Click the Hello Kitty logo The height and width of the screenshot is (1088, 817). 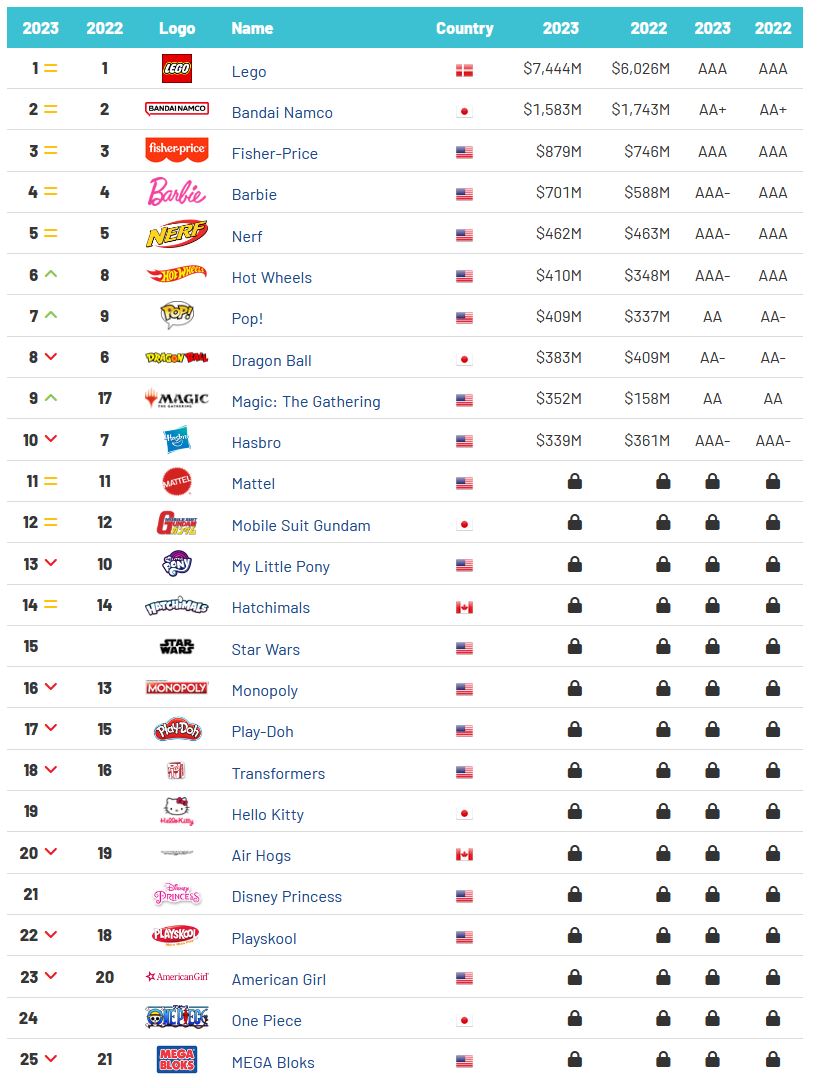click(x=177, y=811)
